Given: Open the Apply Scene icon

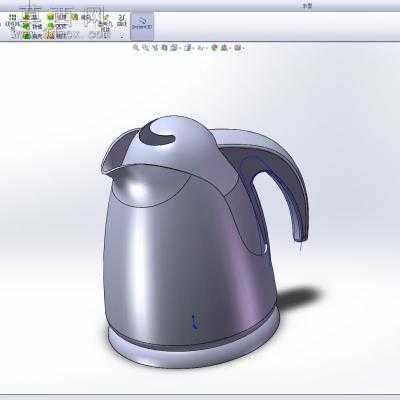Looking at the screenshot, I should pos(225,48).
